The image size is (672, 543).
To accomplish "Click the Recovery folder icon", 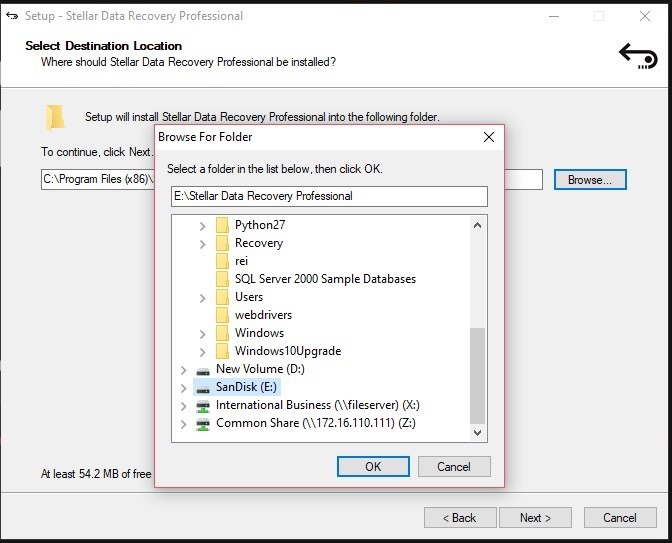I will pos(222,243).
